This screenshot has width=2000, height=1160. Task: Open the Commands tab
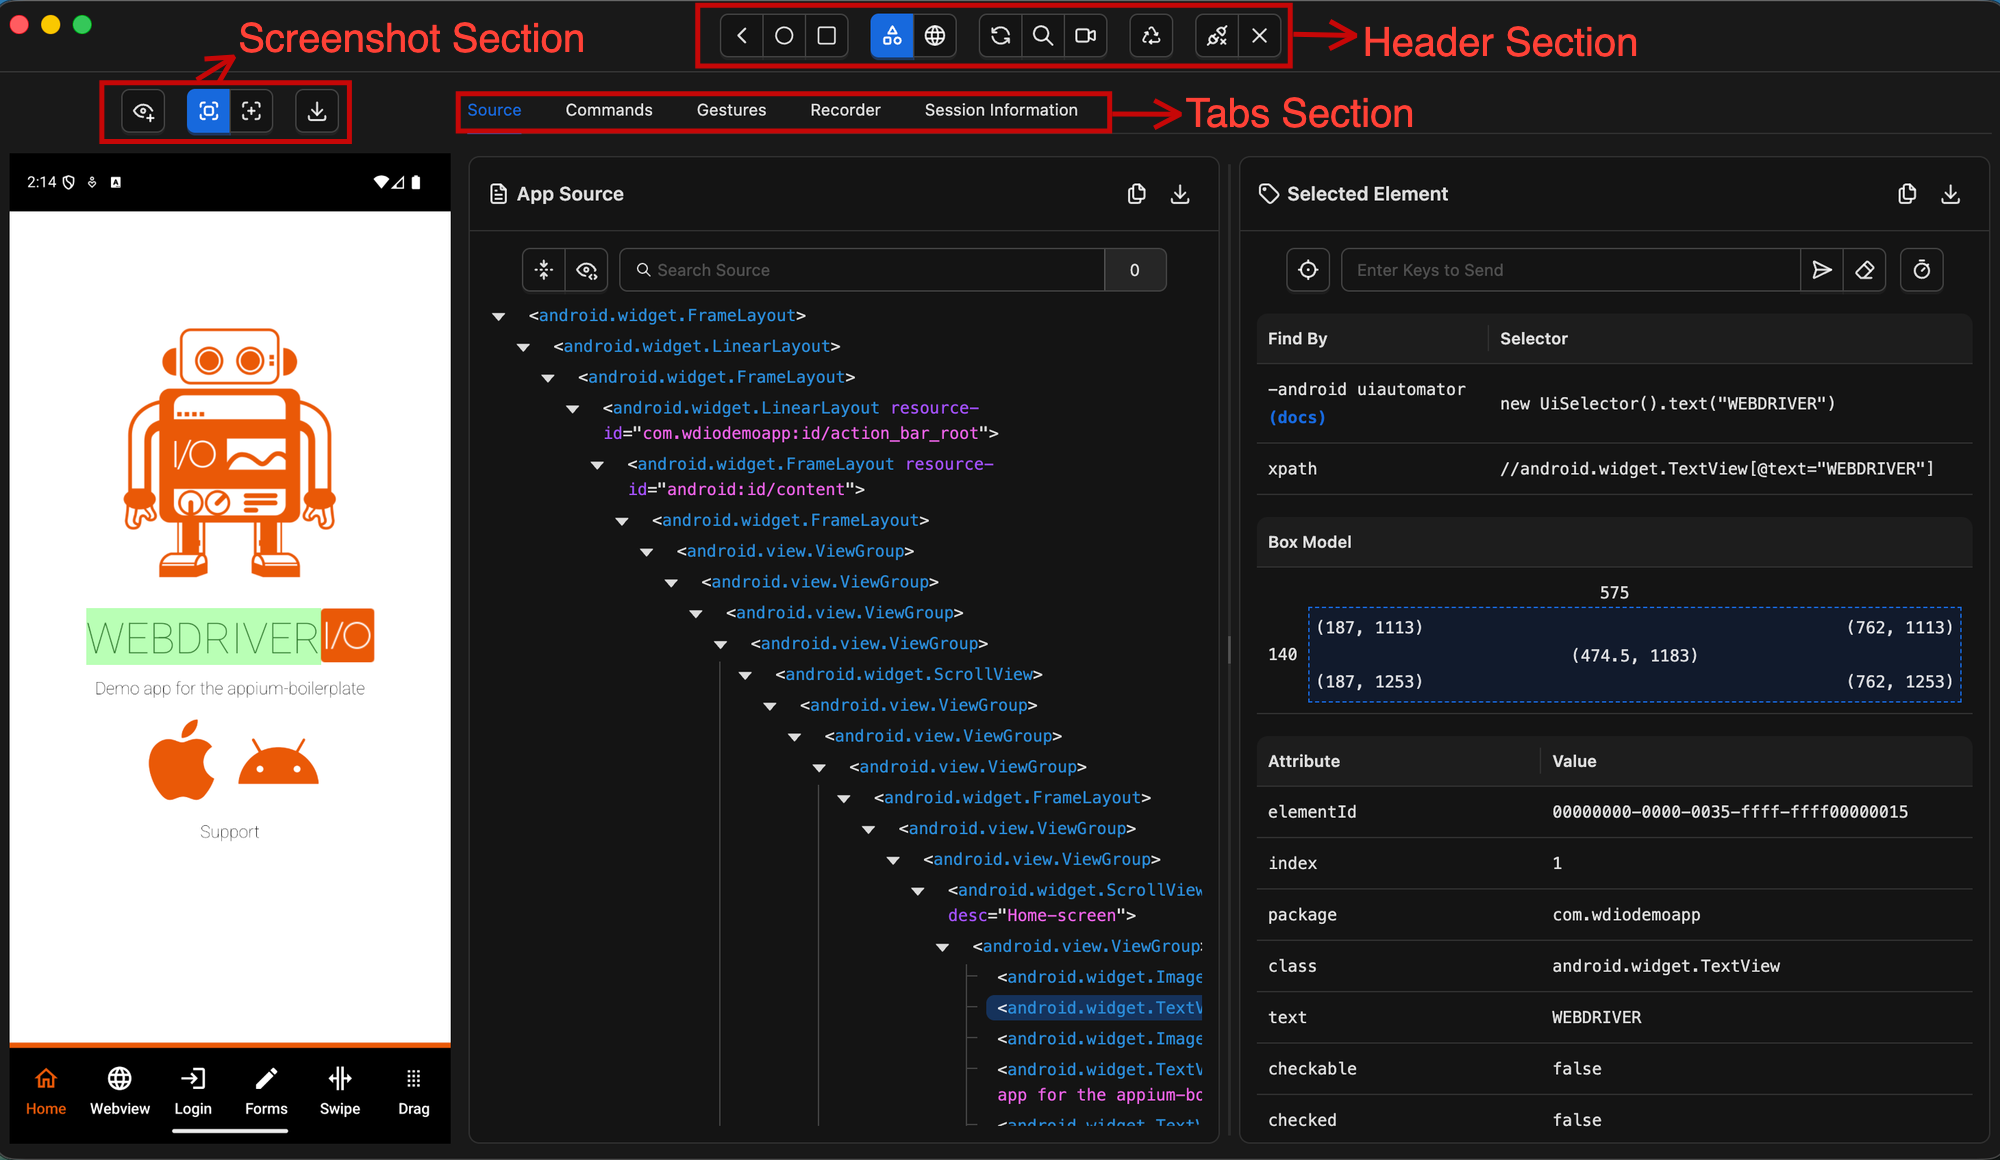coord(608,110)
